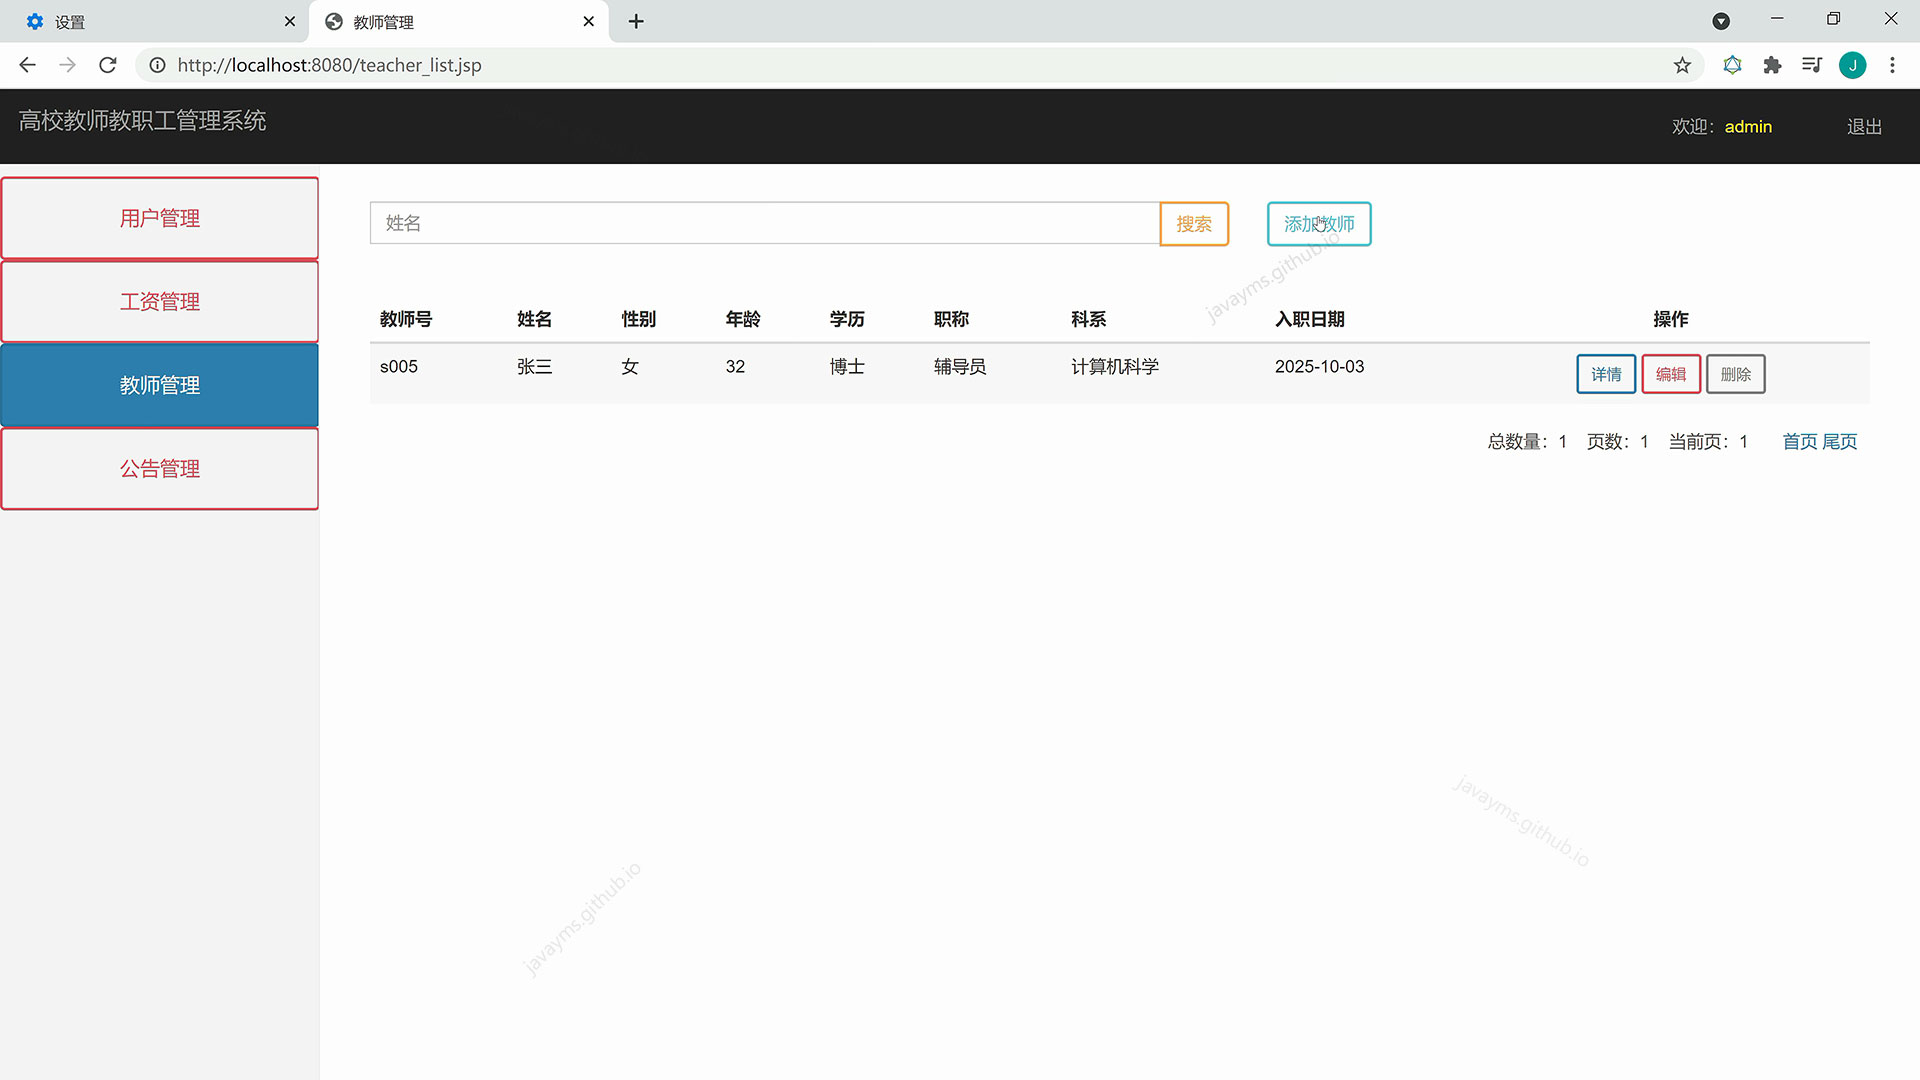1920x1080 pixels.
Task: Edit teacher 张三 using 编辑
Action: click(1671, 374)
